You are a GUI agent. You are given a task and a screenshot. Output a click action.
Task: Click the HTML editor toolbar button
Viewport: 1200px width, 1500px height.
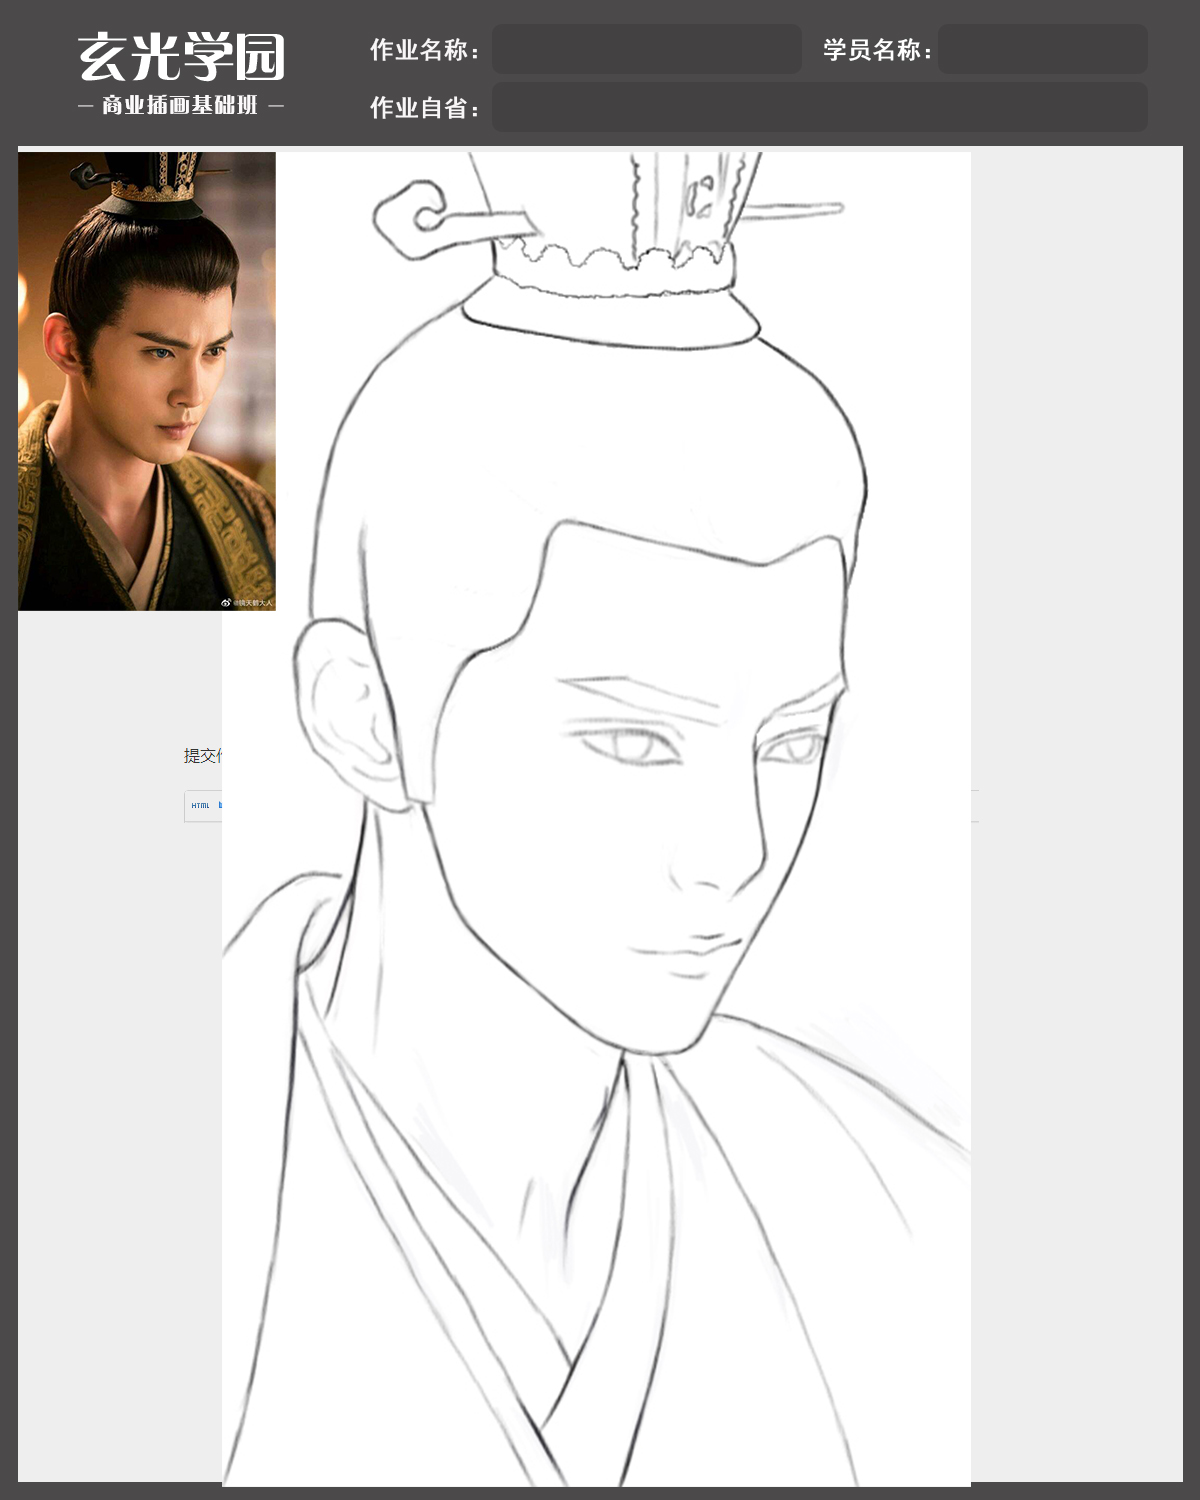point(201,805)
